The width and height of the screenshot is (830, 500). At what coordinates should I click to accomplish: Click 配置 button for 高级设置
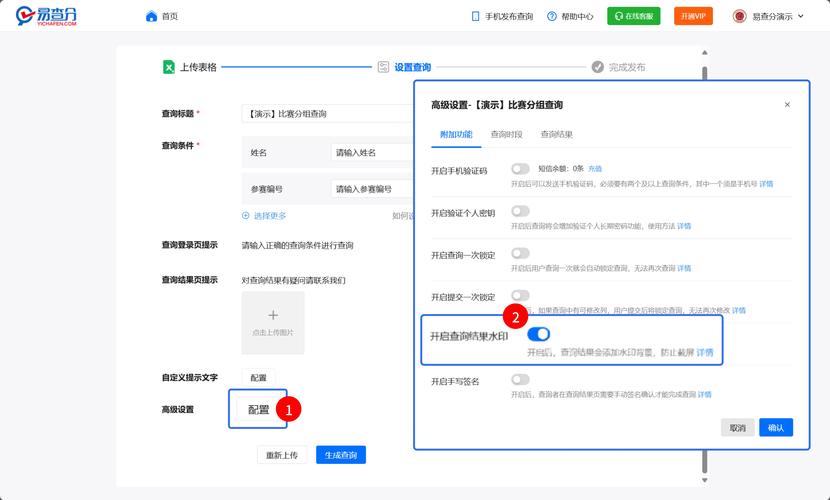[x=258, y=410]
